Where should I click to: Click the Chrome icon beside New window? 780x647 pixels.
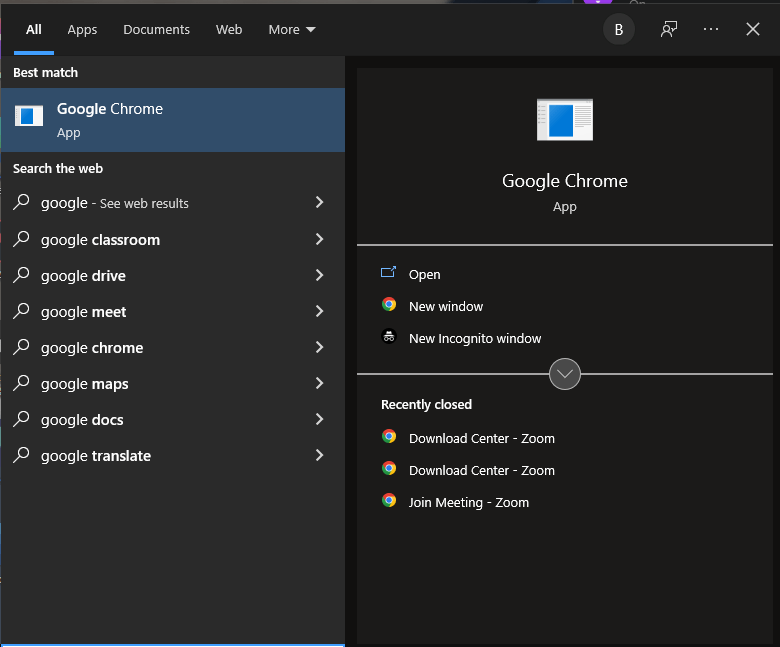click(x=389, y=305)
